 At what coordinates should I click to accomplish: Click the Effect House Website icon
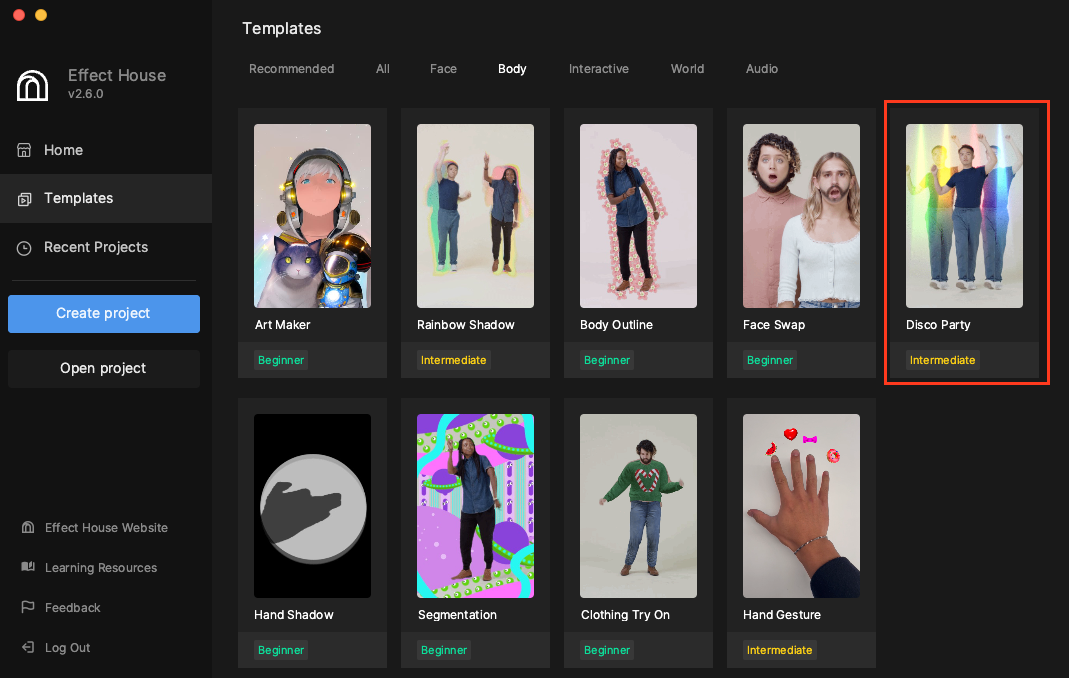pos(28,527)
